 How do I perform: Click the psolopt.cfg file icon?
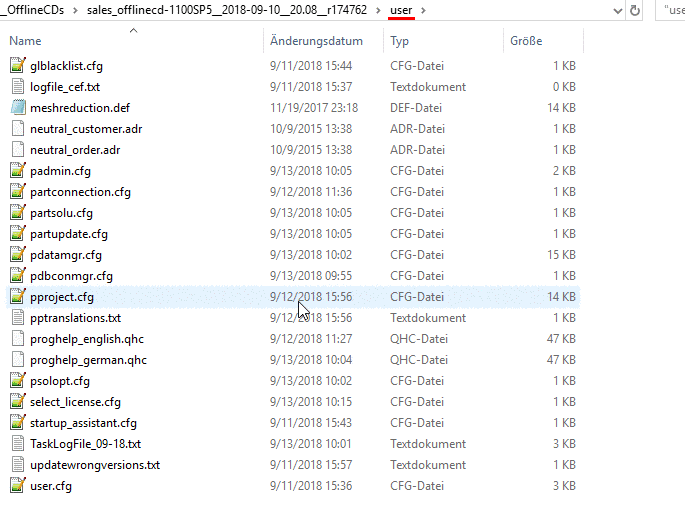coord(17,381)
